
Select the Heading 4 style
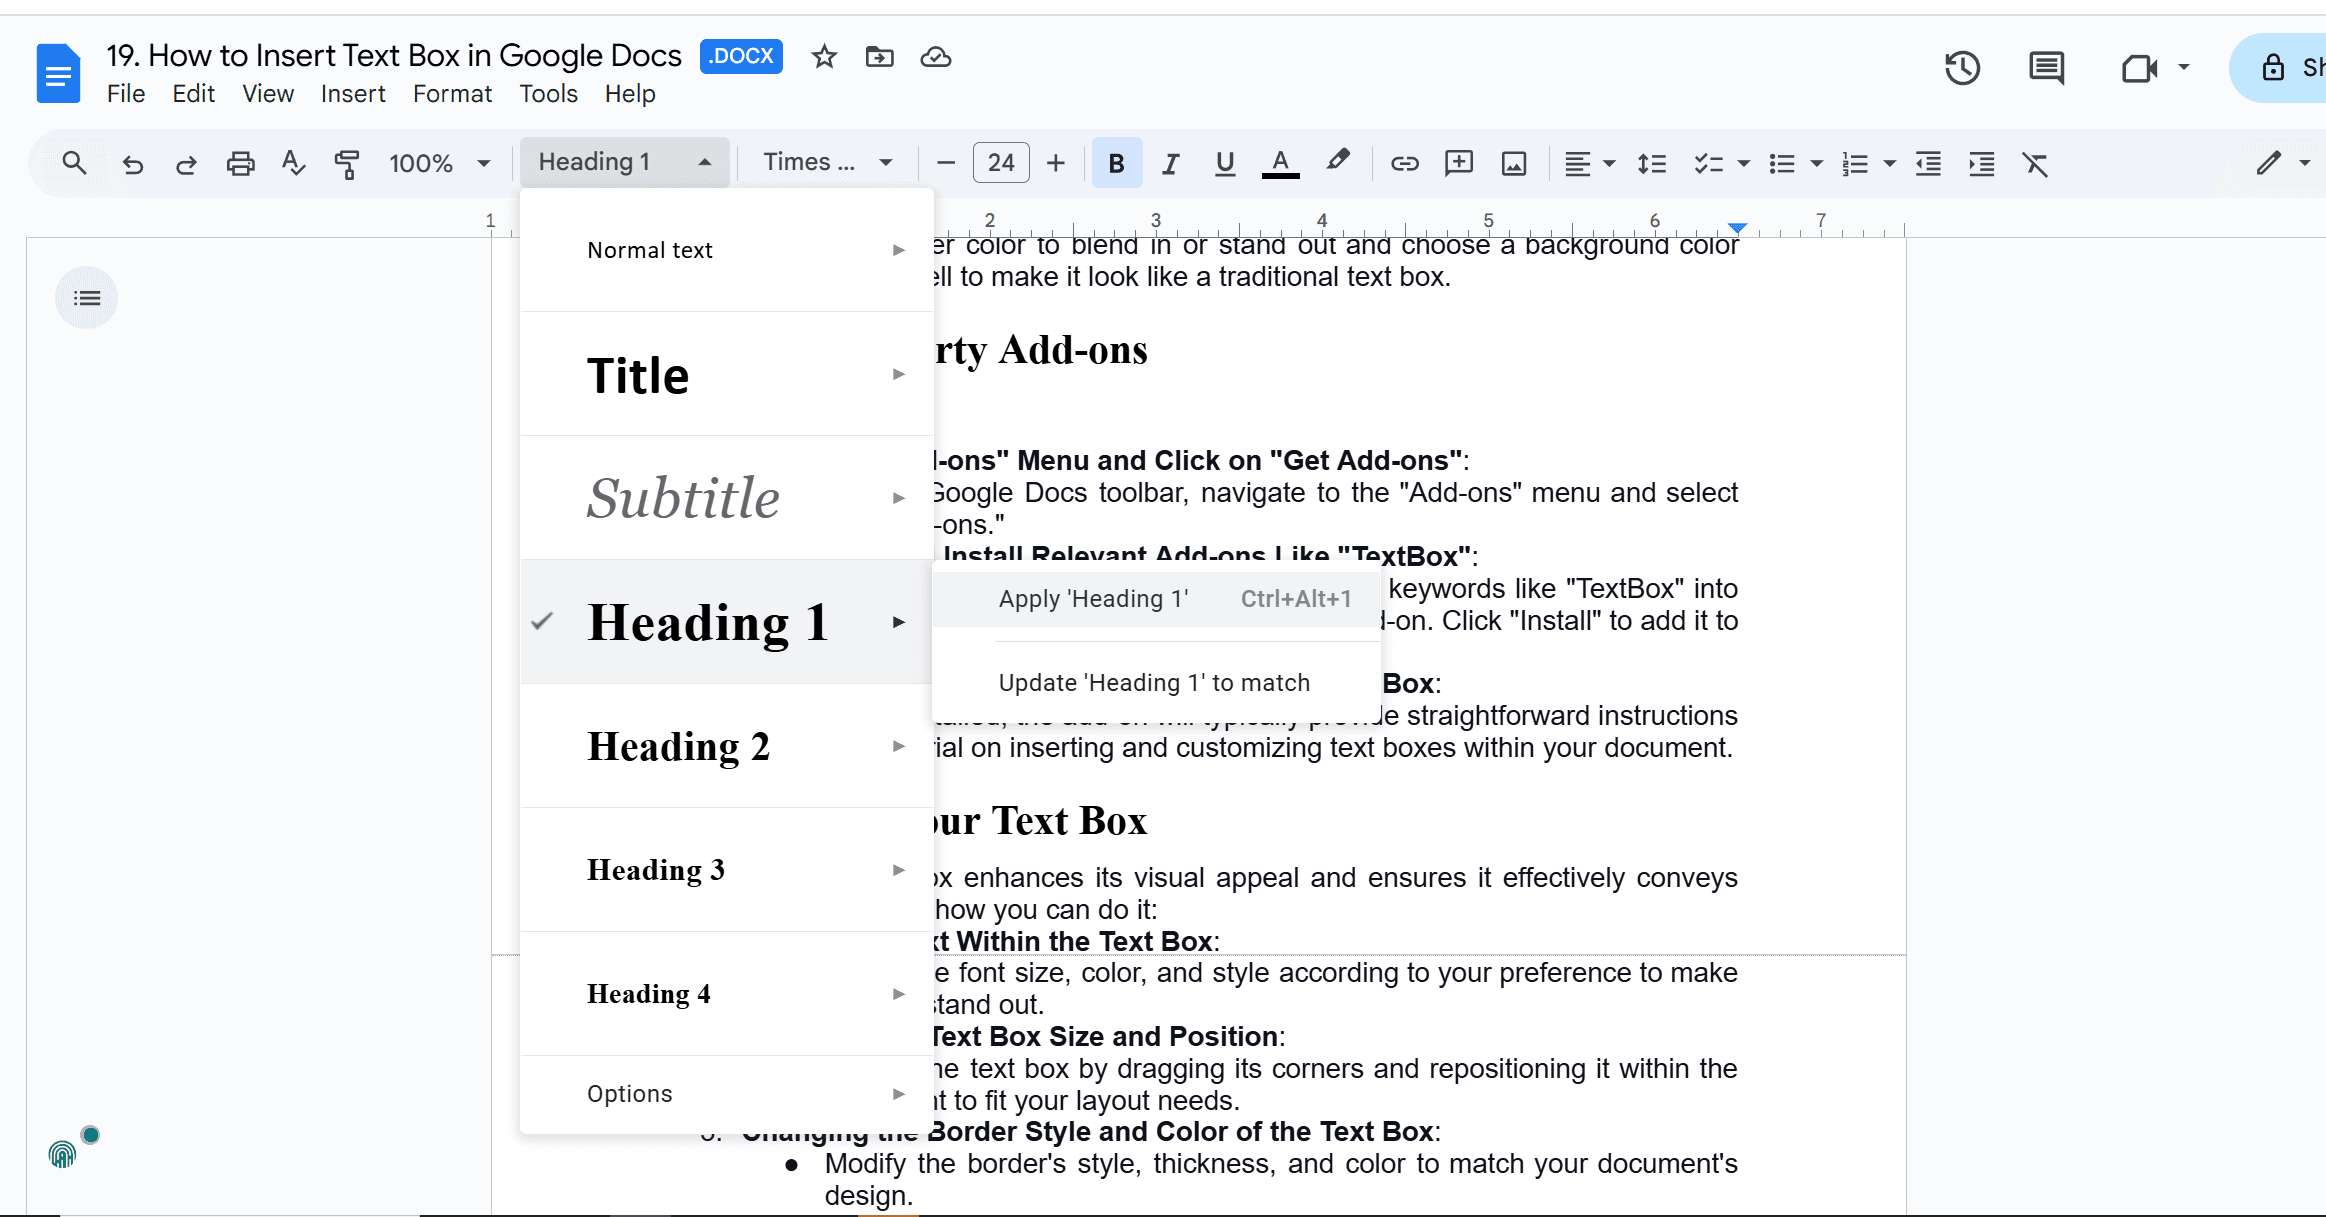[x=727, y=994]
